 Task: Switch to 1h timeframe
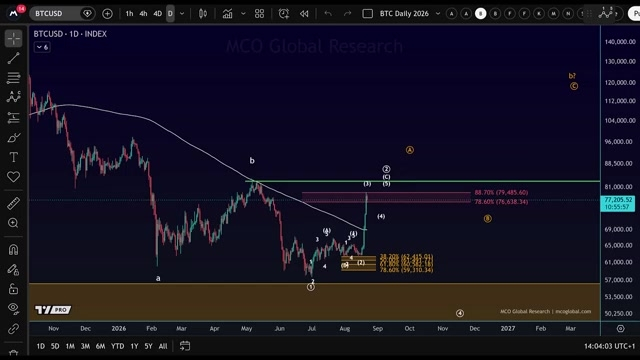[x=129, y=14]
